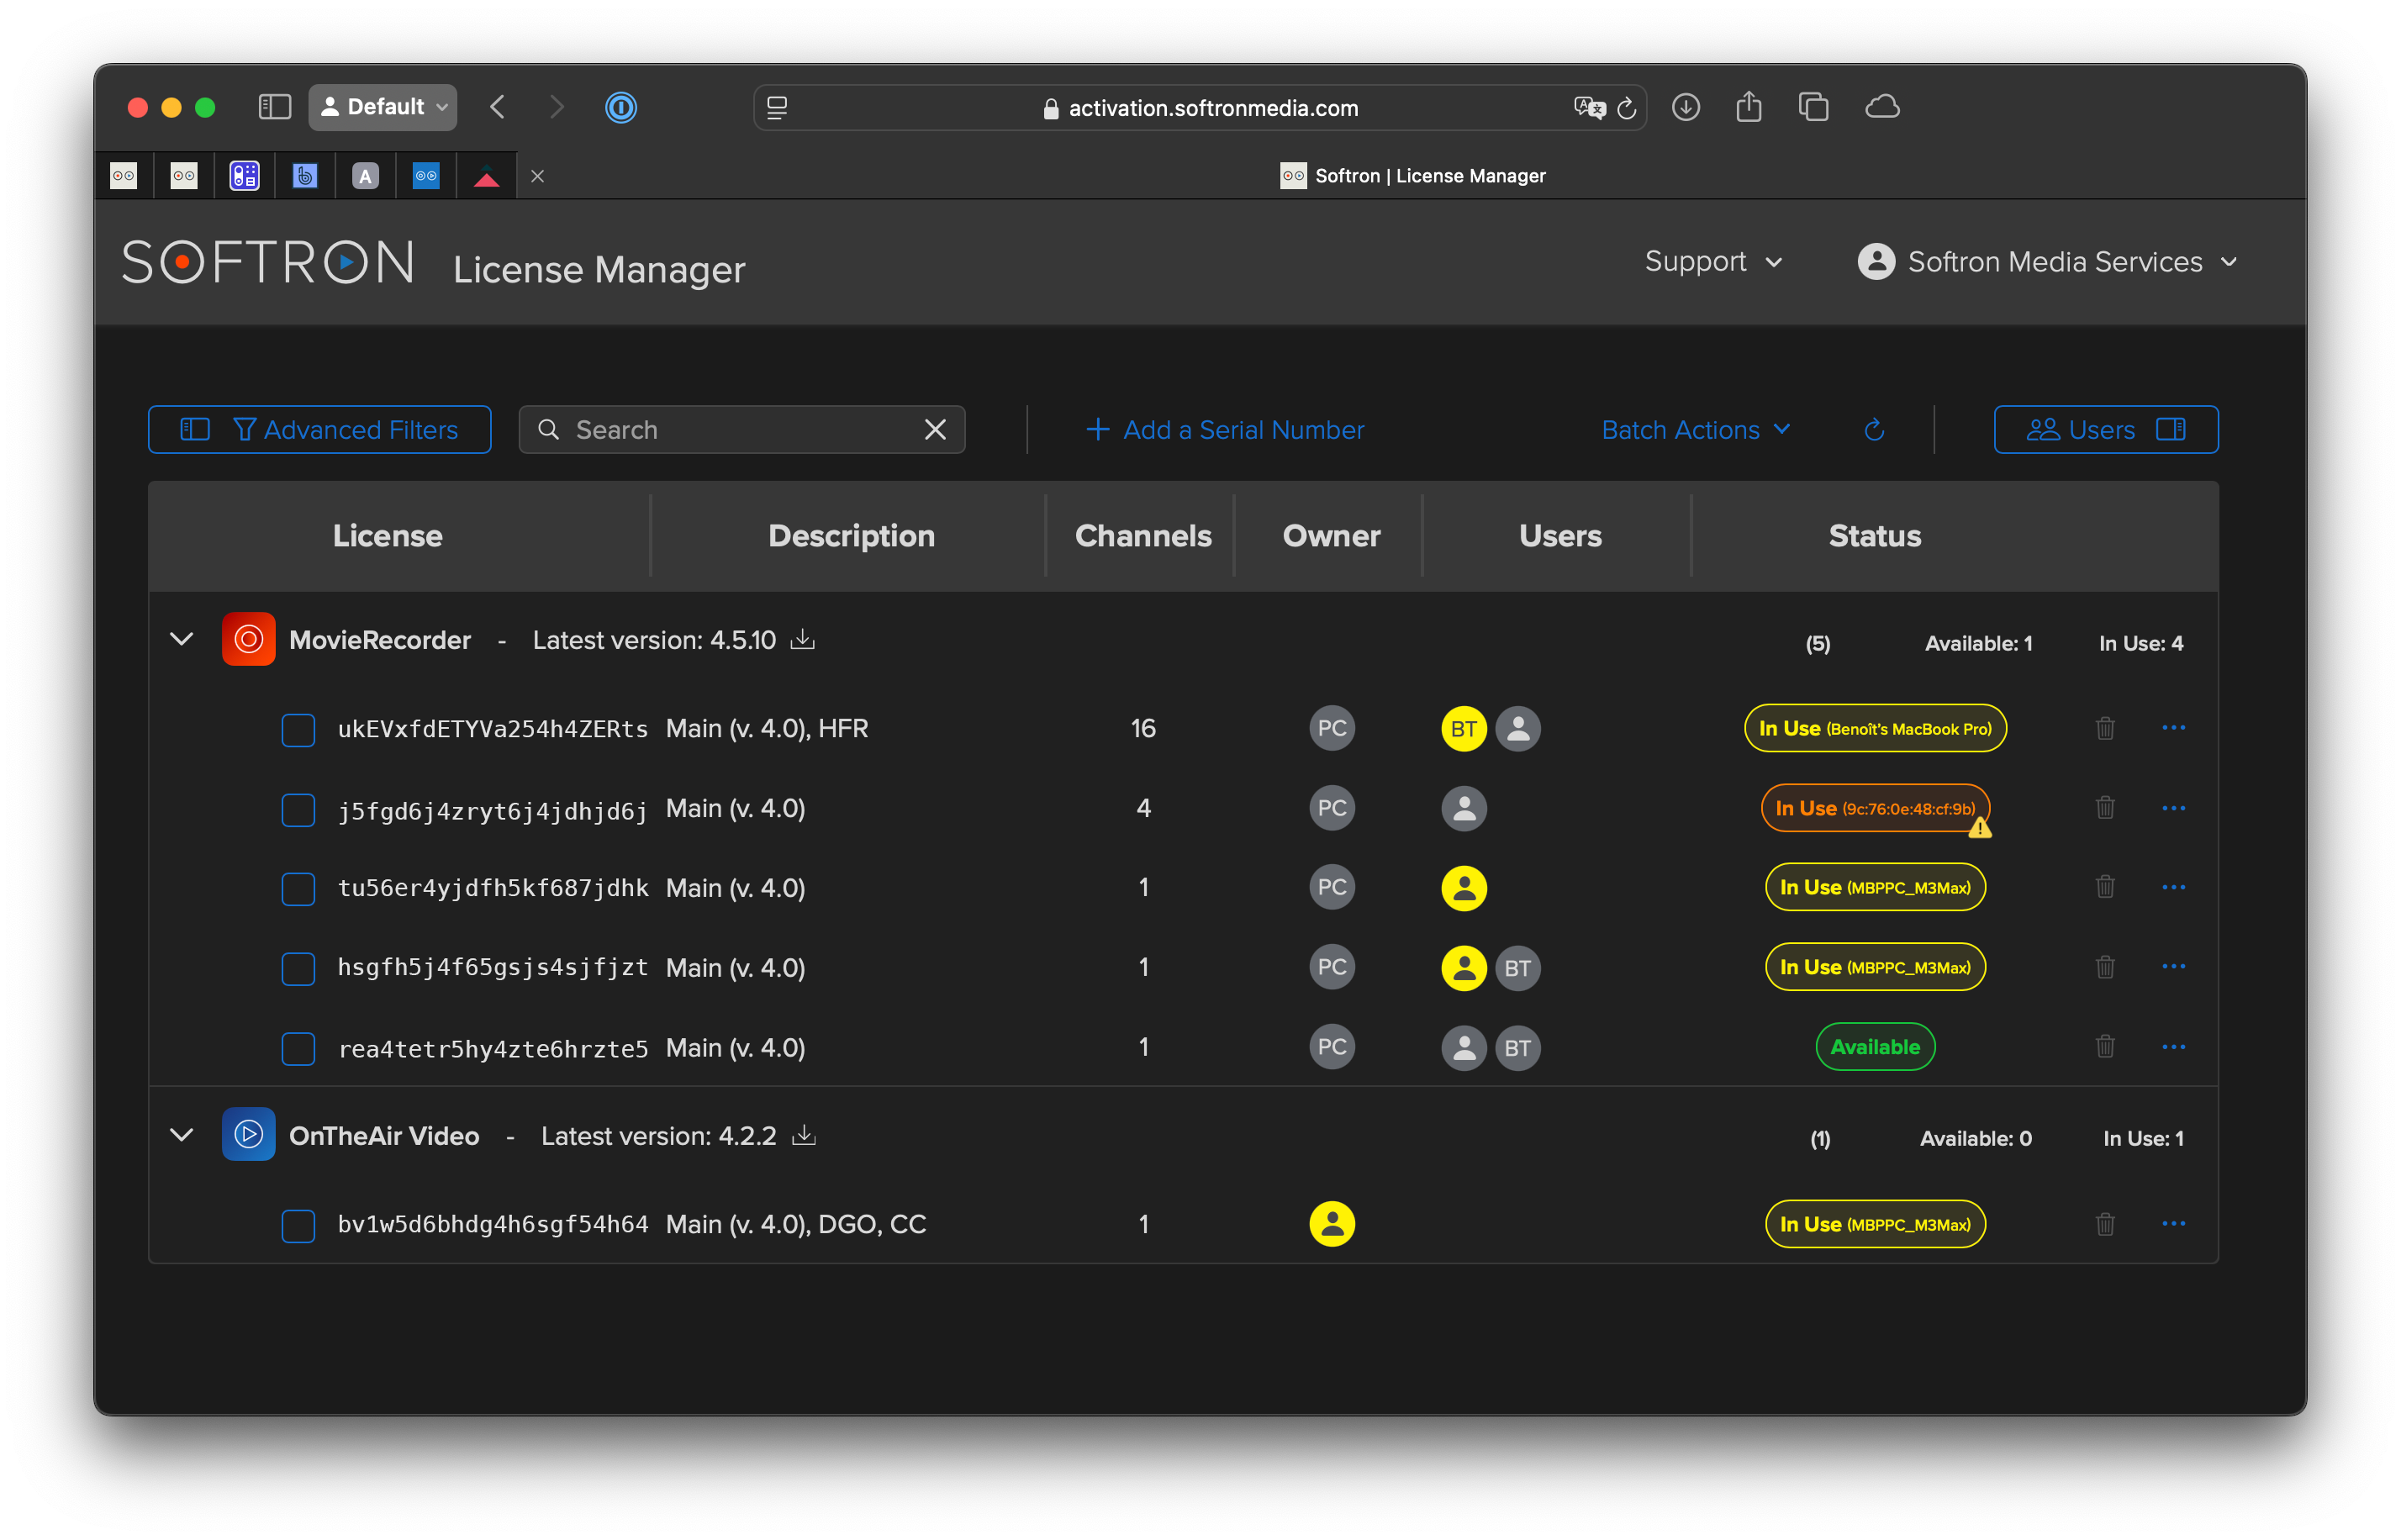This screenshot has width=2401, height=1540.
Task: Click grey BT avatar in rea4tetr5hy4zte6hrzte5 row
Action: 1517,1047
